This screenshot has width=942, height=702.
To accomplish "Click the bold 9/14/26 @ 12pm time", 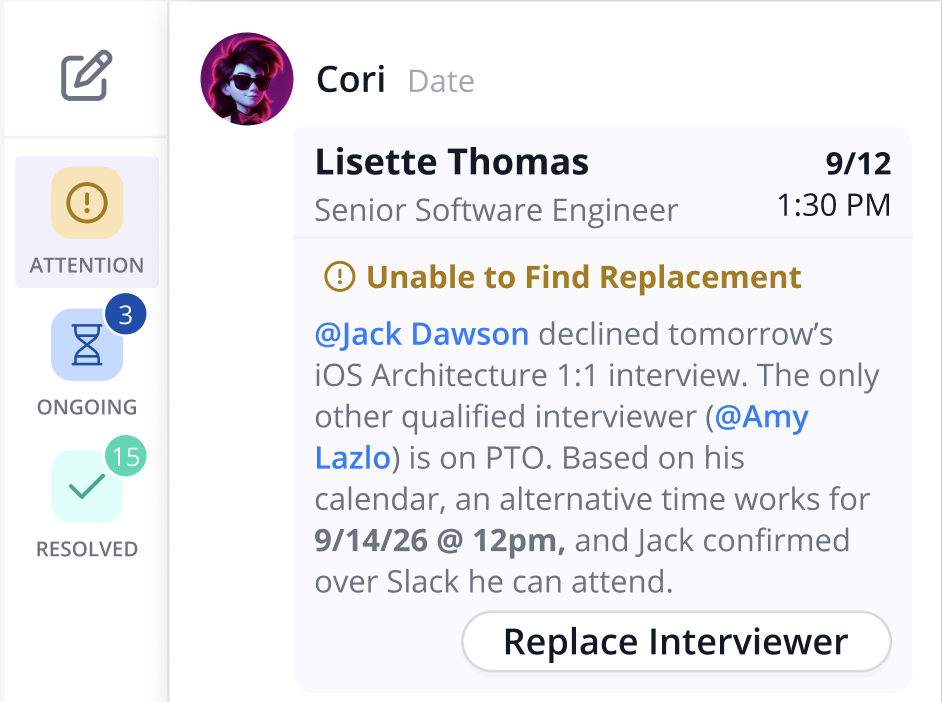I will pyautogui.click(x=440, y=540).
